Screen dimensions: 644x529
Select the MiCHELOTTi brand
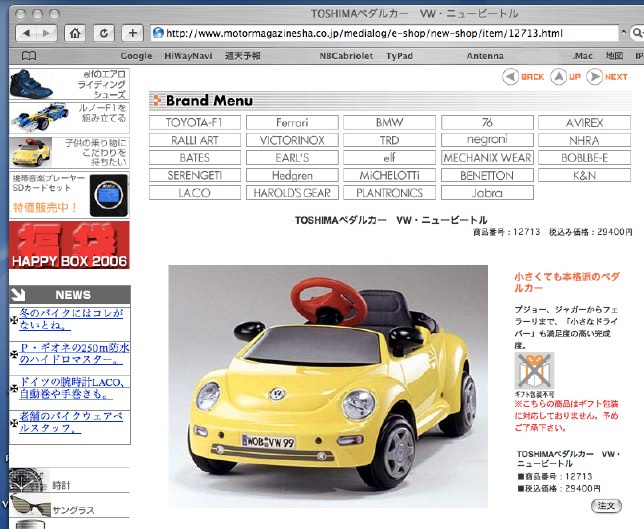[x=389, y=175]
